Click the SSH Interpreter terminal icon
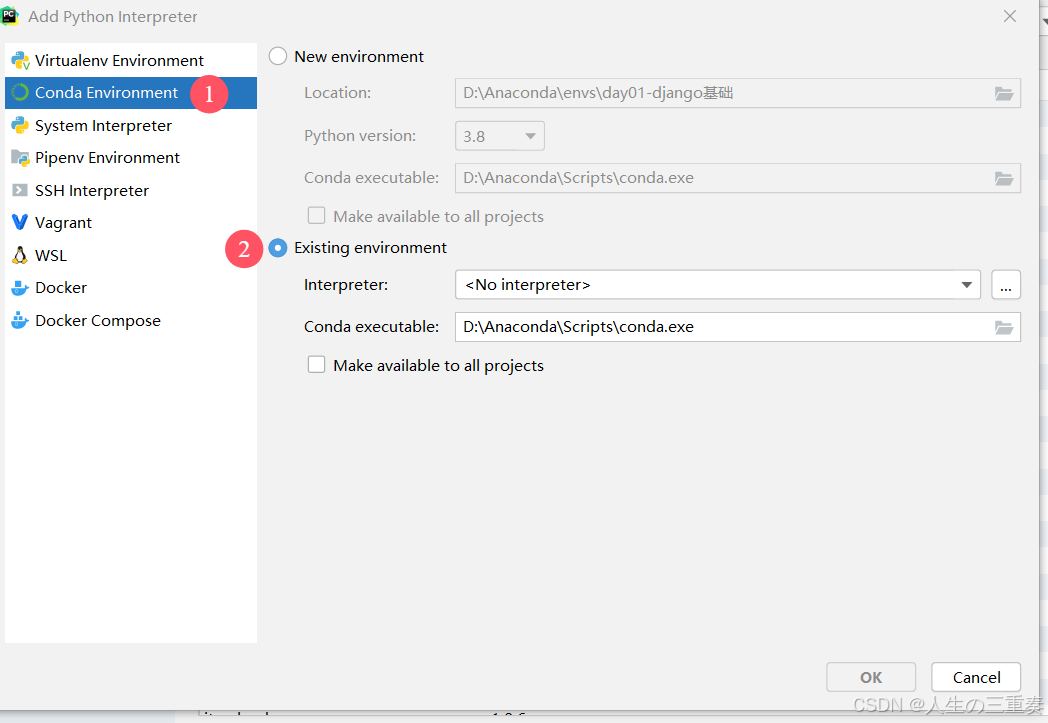 [x=20, y=190]
